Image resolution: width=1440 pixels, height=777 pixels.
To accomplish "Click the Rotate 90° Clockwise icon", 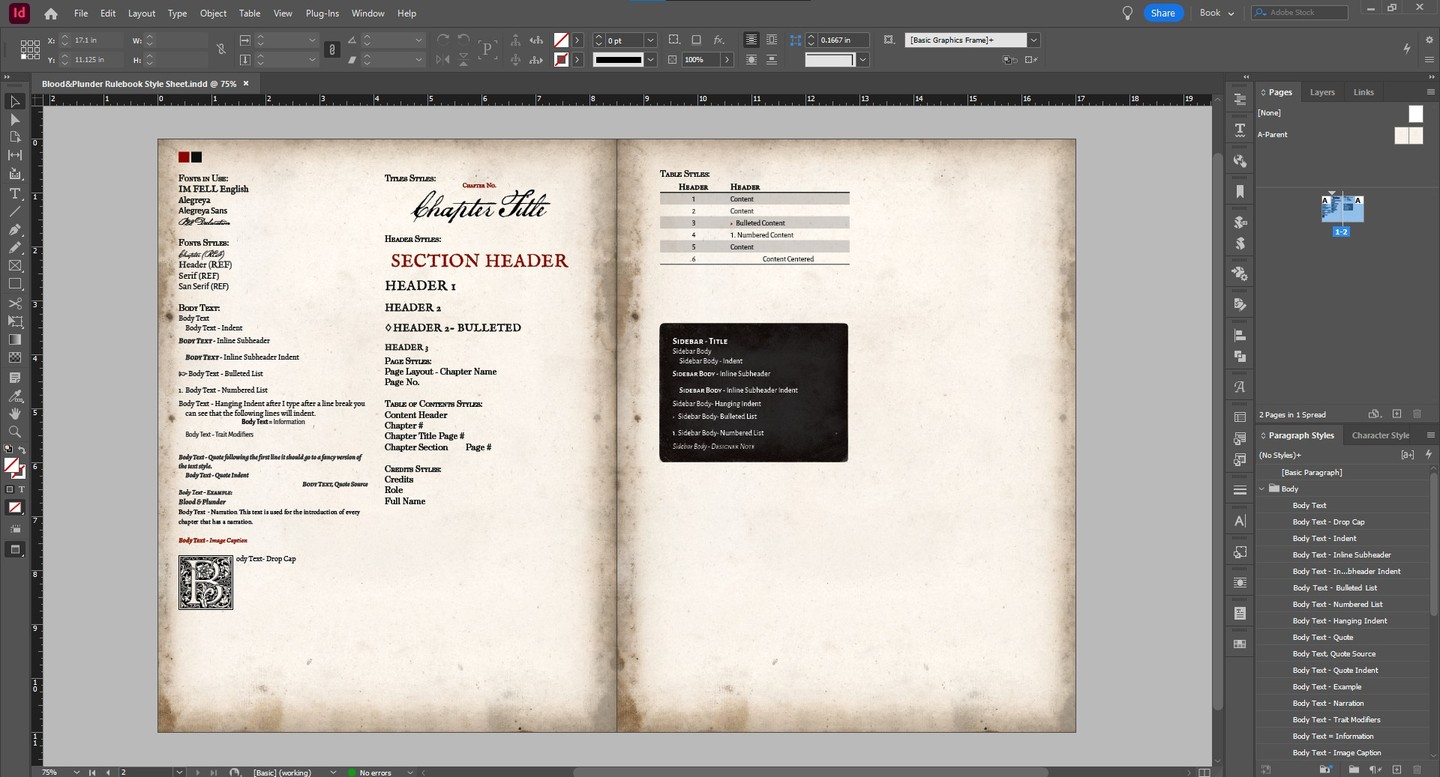I will [443, 40].
